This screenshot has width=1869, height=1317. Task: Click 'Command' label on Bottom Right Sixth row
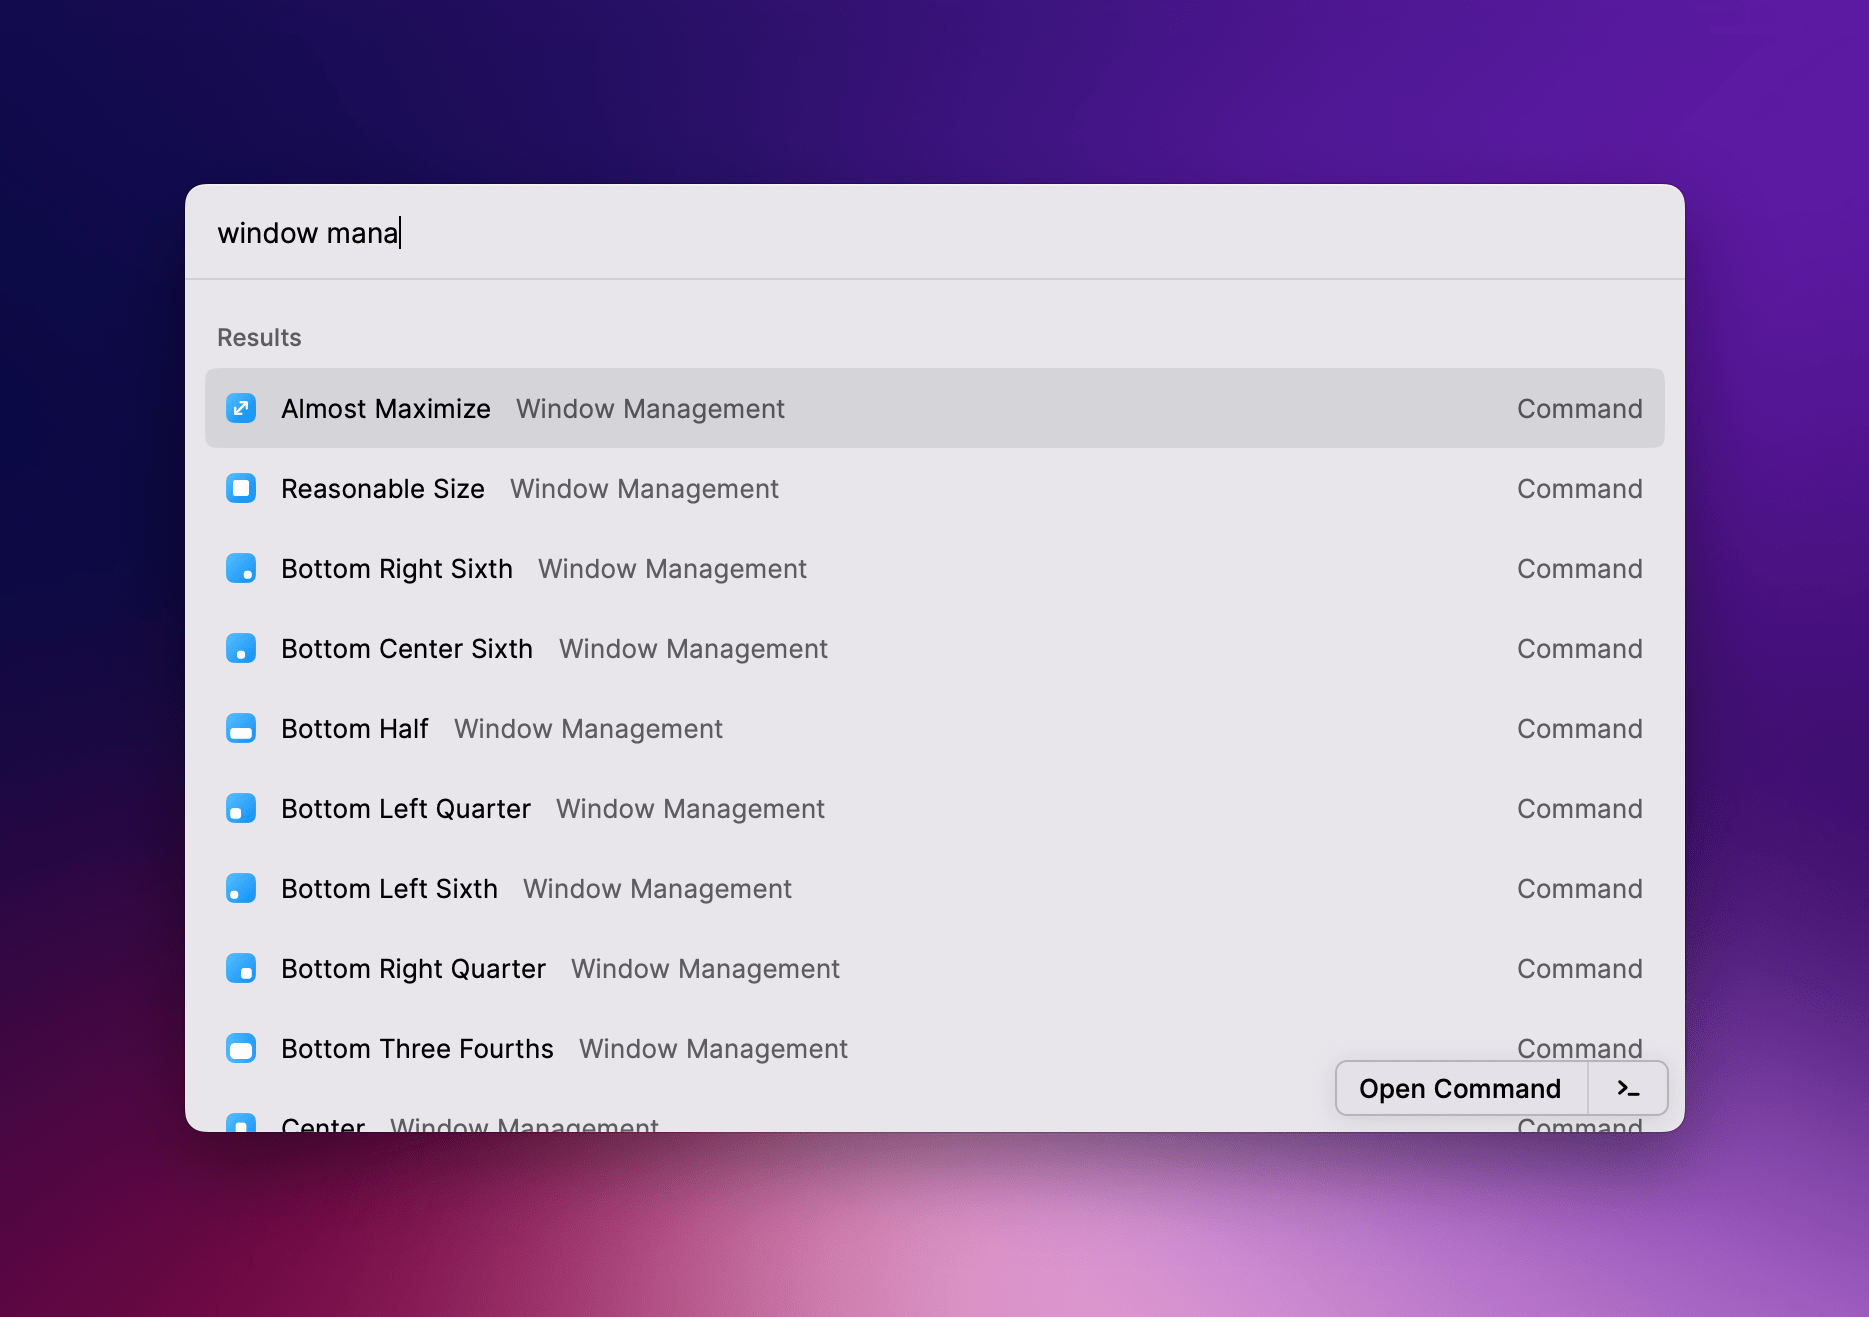point(1580,569)
